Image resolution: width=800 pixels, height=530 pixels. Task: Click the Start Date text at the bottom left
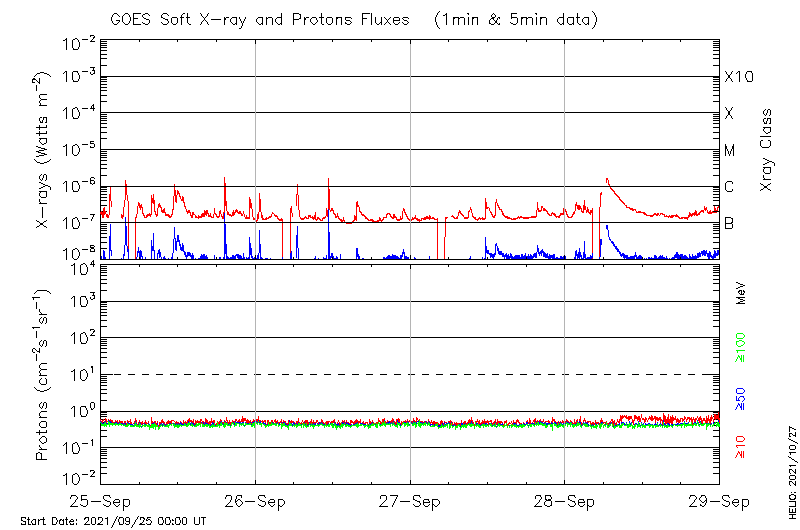click(113, 521)
